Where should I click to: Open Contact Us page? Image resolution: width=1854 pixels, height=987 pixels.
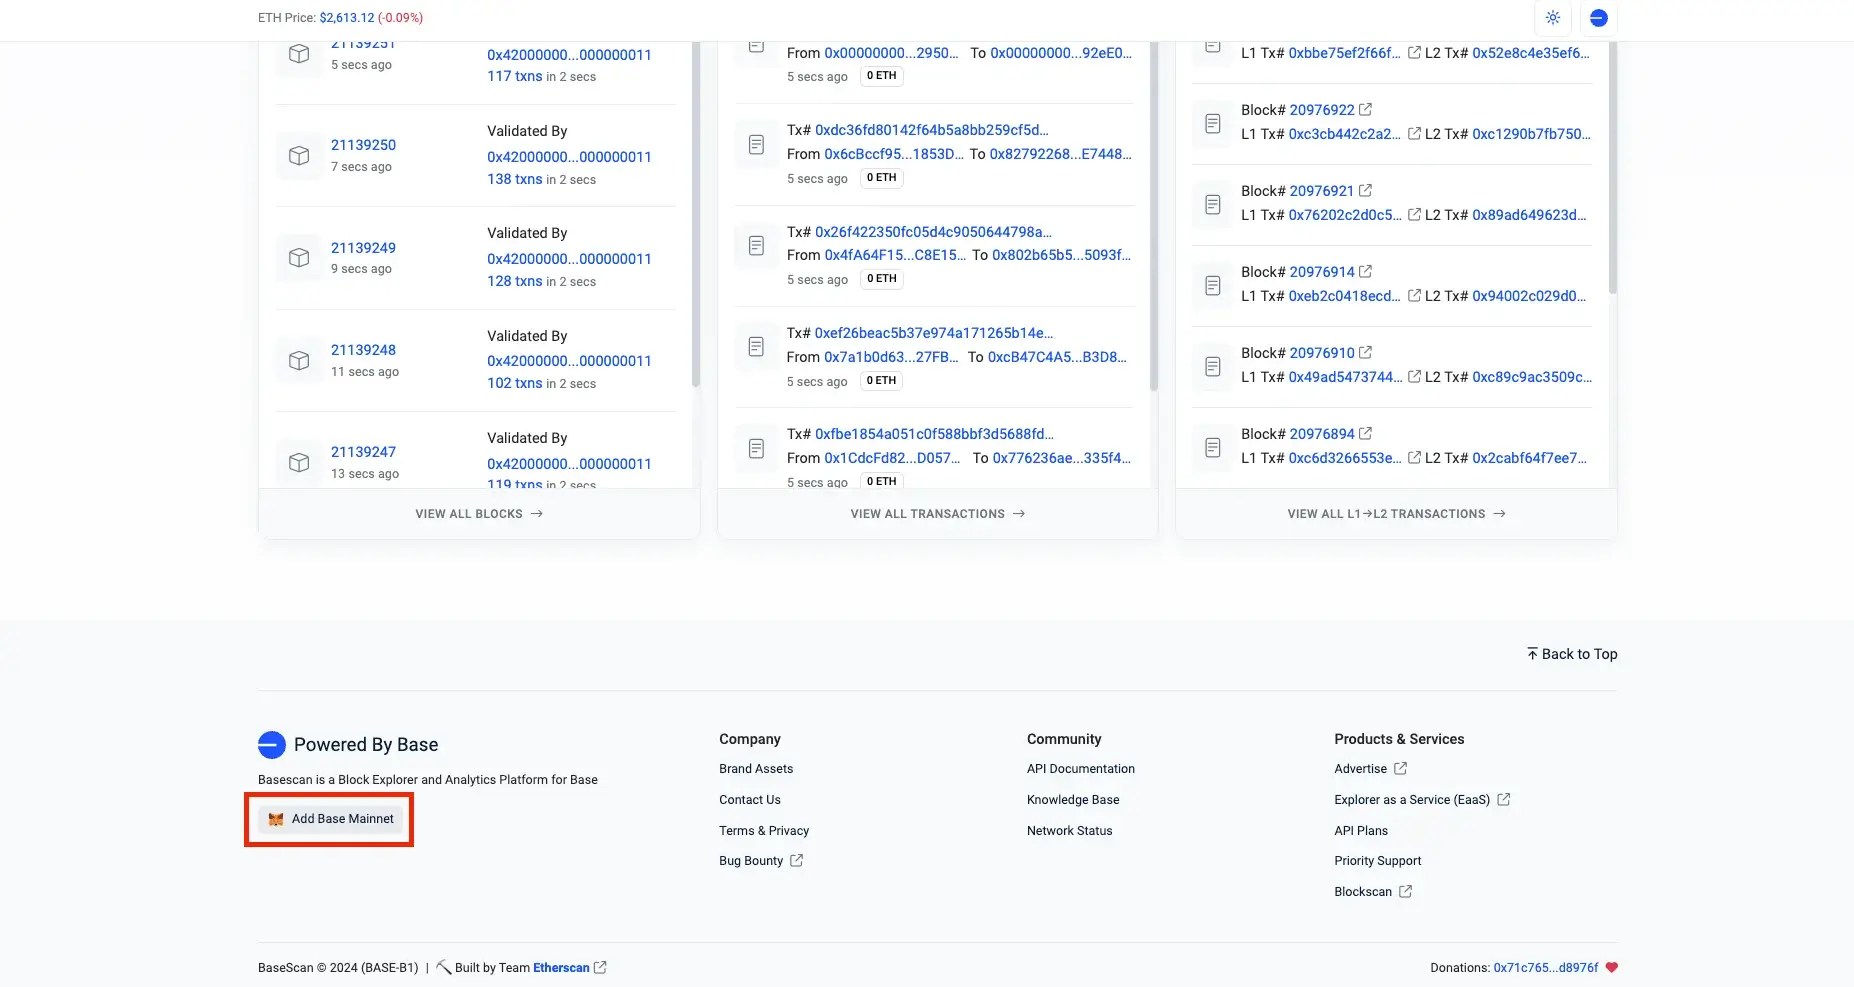coord(750,800)
